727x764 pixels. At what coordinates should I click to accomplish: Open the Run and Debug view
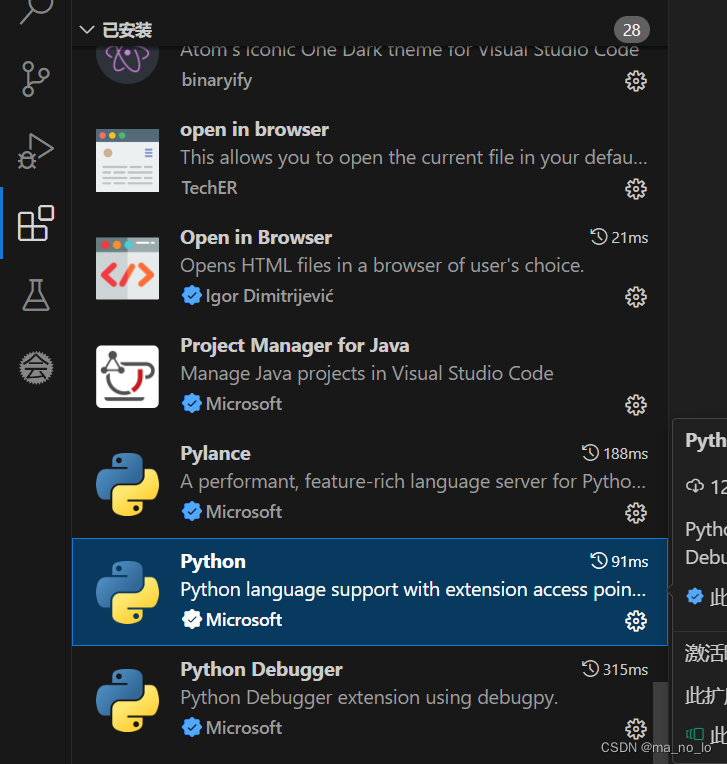tap(36, 151)
